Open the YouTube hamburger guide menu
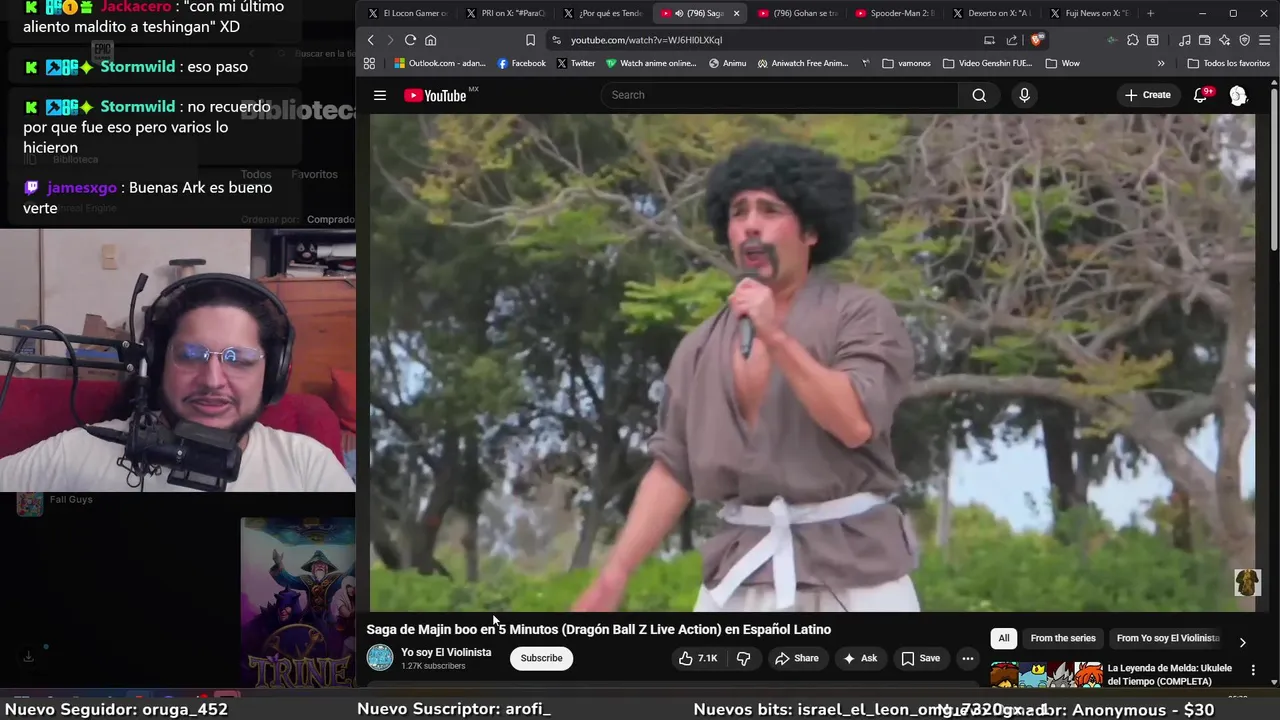The width and height of the screenshot is (1280, 720). coord(380,95)
